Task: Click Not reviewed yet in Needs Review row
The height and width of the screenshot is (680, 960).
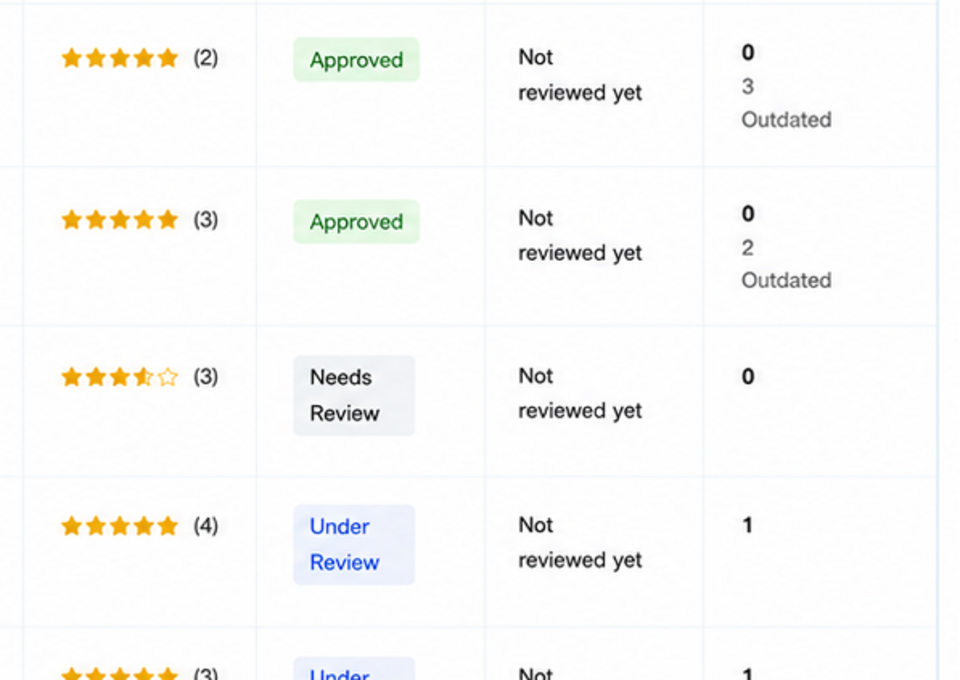Action: click(580, 393)
